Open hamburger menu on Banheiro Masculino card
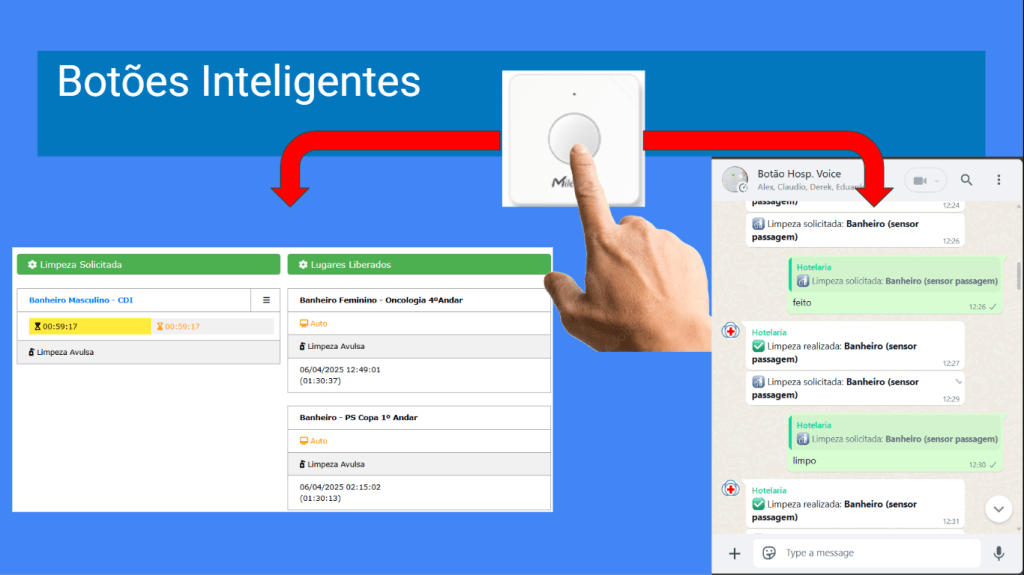This screenshot has width=1024, height=575. 266,300
